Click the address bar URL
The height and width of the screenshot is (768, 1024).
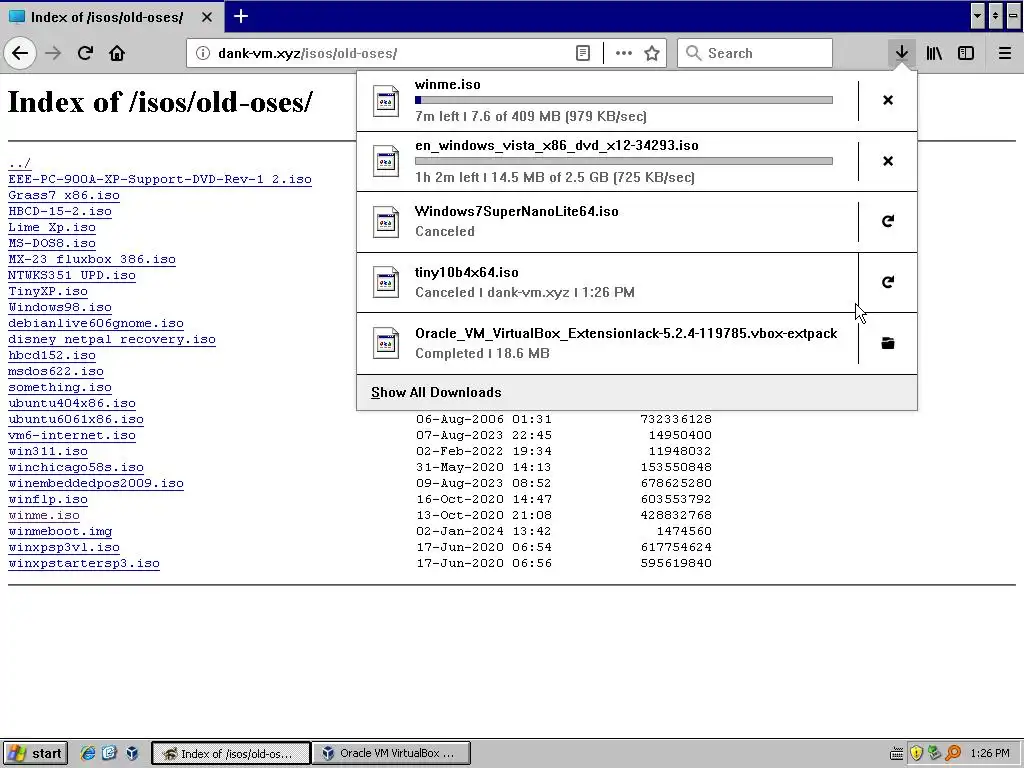point(308,54)
